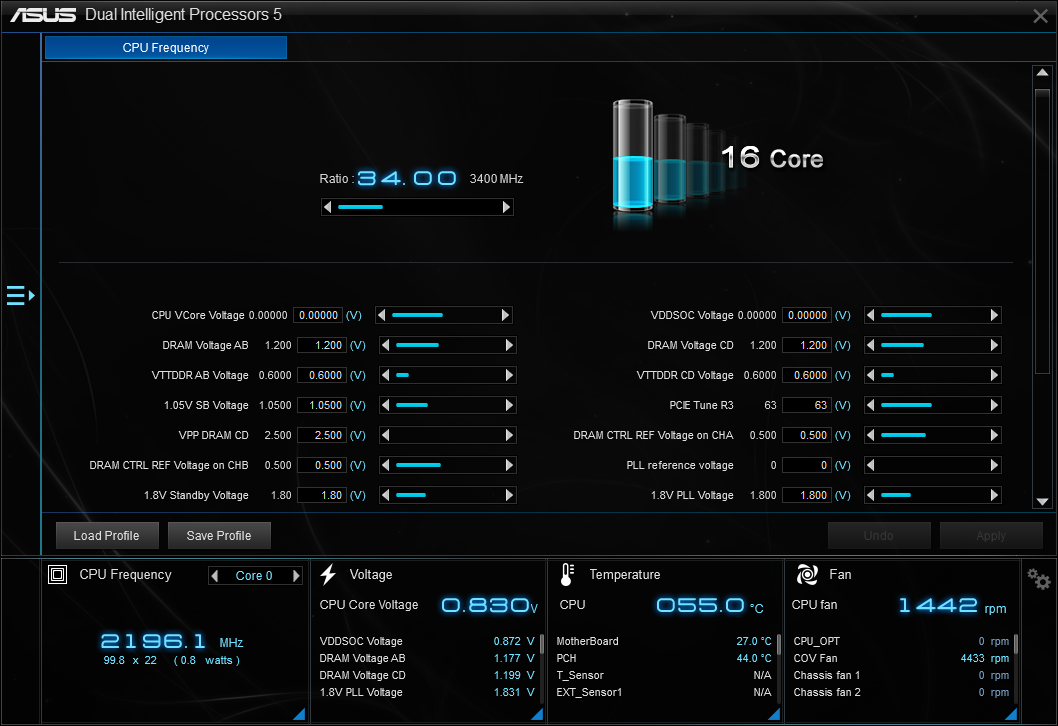Increase PCIE Tune R3 value
Image resolution: width=1058 pixels, height=726 pixels.
pos(994,406)
